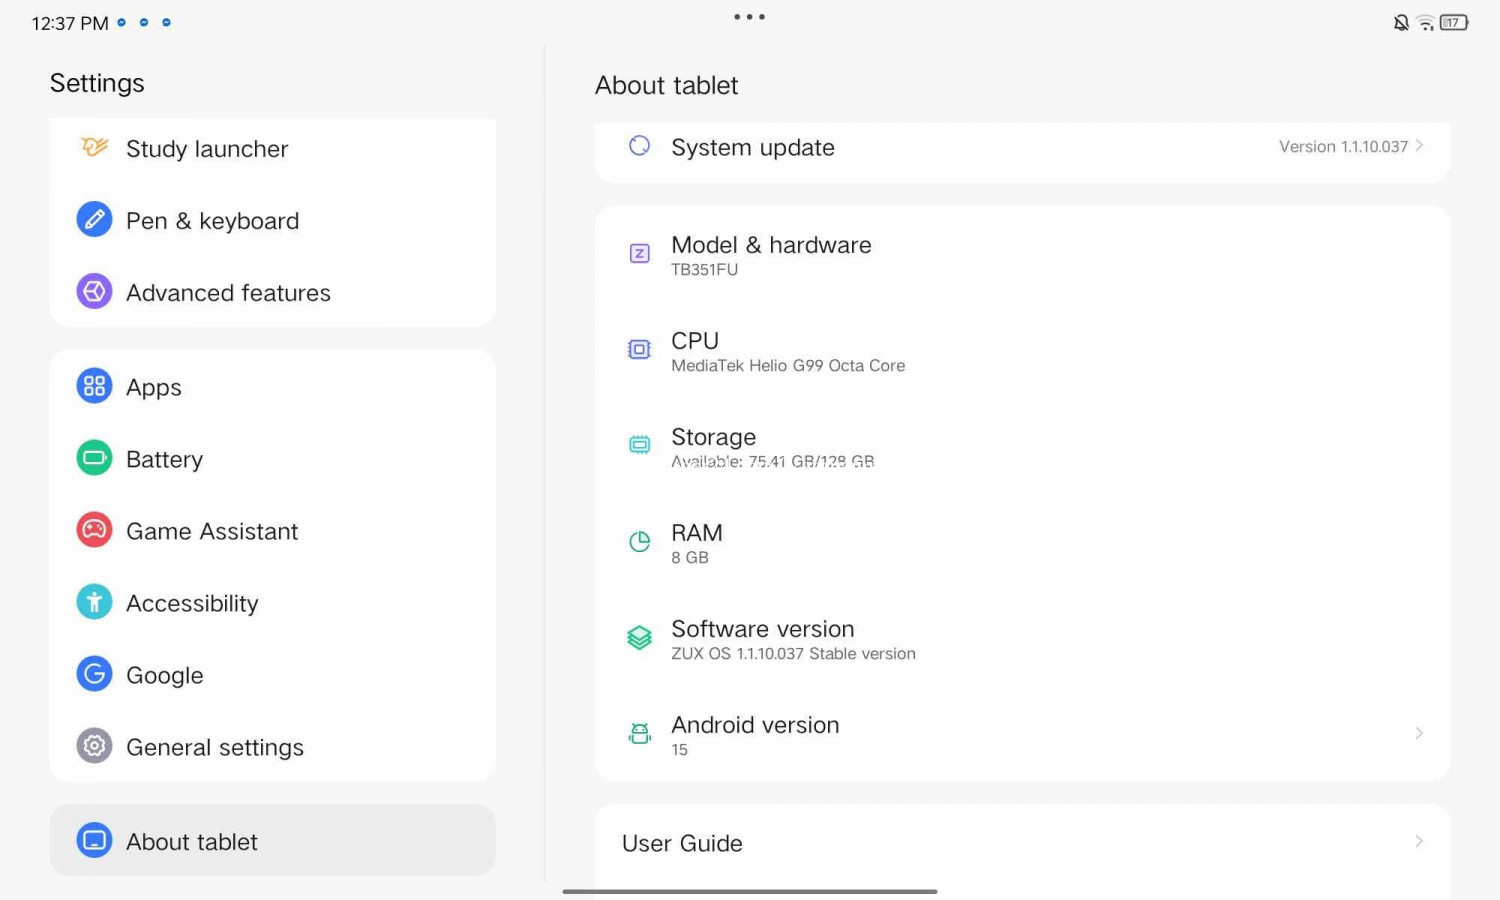This screenshot has width=1500, height=900.
Task: Tap the Model & hardware label
Action: (x=771, y=245)
